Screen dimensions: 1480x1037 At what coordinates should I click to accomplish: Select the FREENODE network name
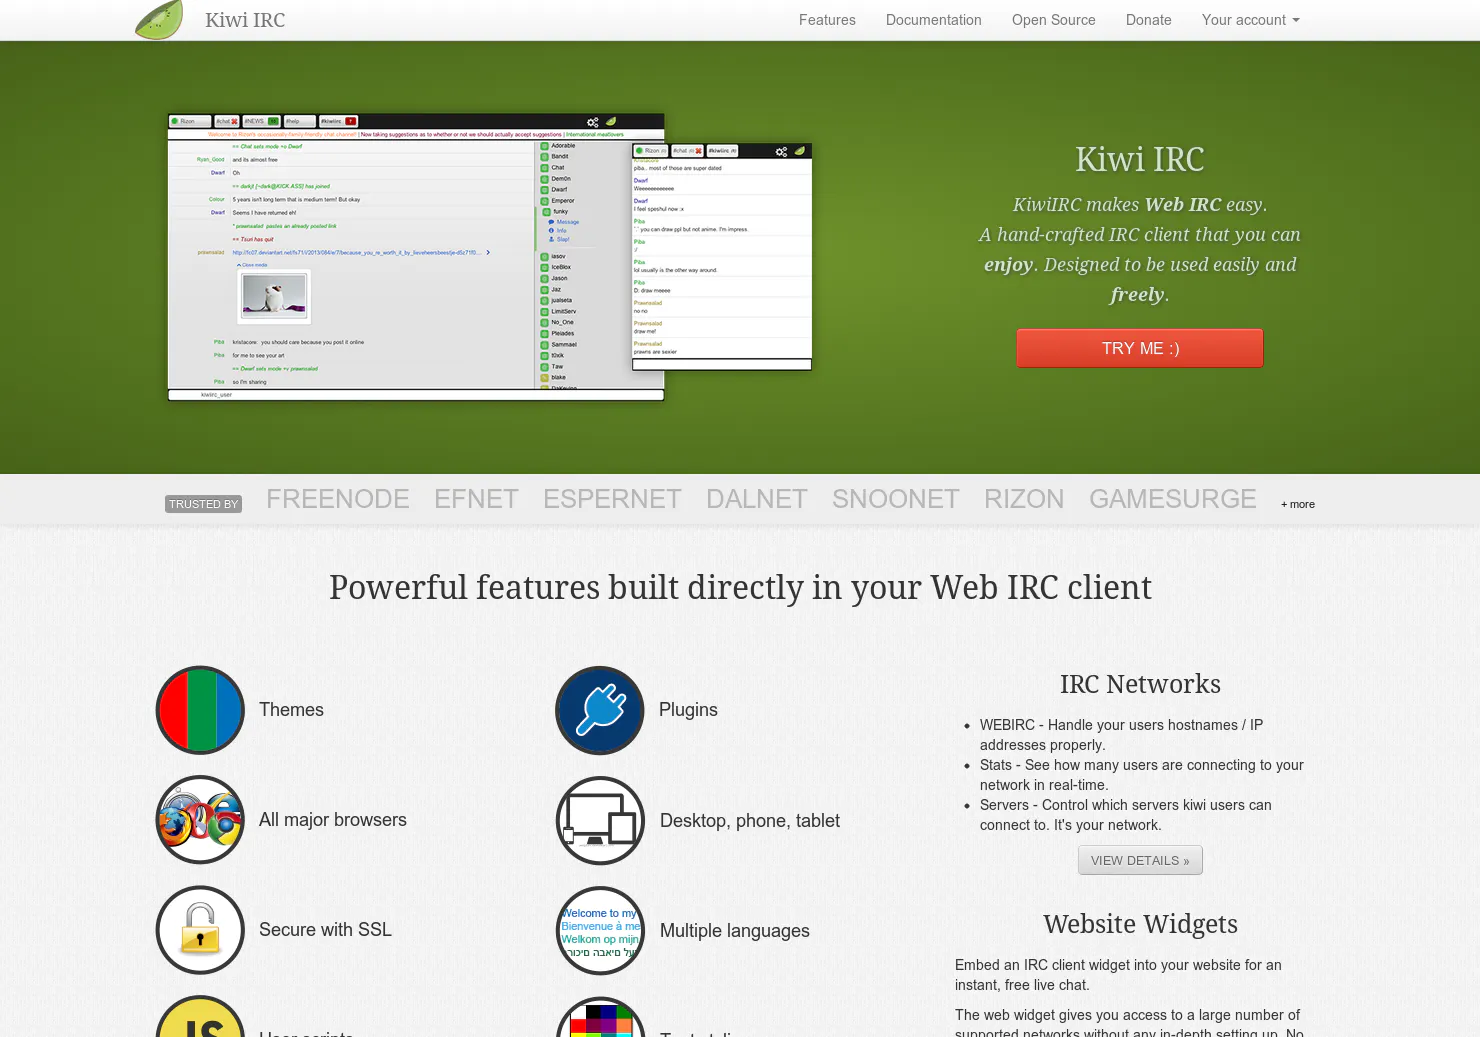click(338, 499)
